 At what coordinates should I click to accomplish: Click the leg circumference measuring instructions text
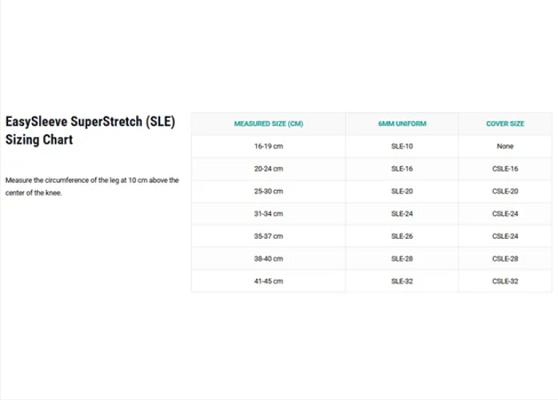tap(92, 186)
